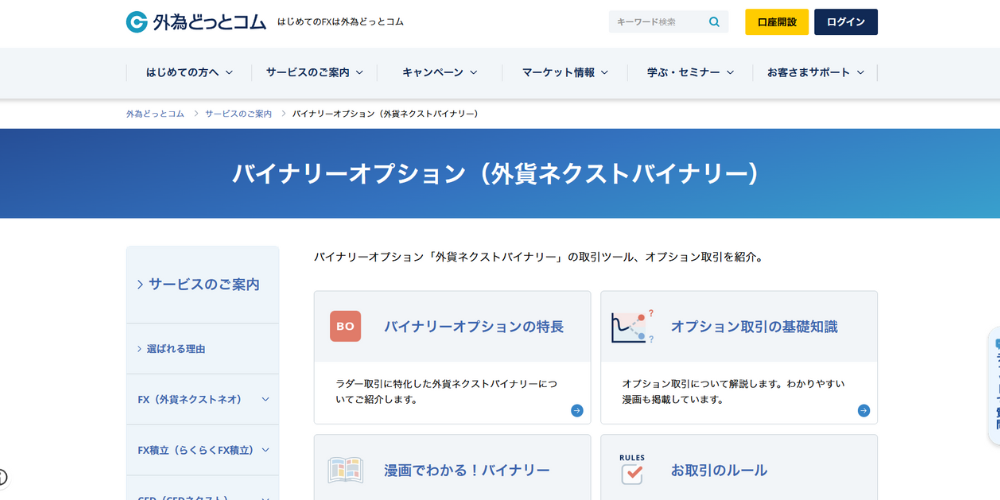Open the 学ぶ・セミナー menu
This screenshot has width=1000, height=500.
[x=690, y=73]
